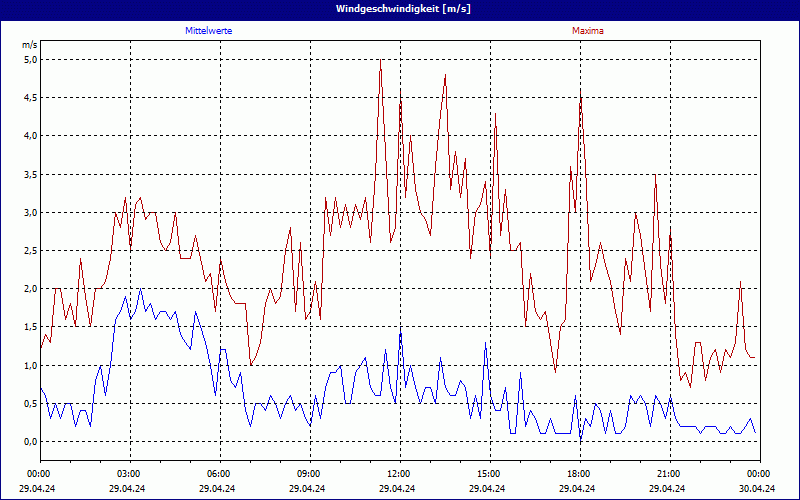Click the 12:00 time axis label
Screen dimensions: 800x500
(399, 474)
